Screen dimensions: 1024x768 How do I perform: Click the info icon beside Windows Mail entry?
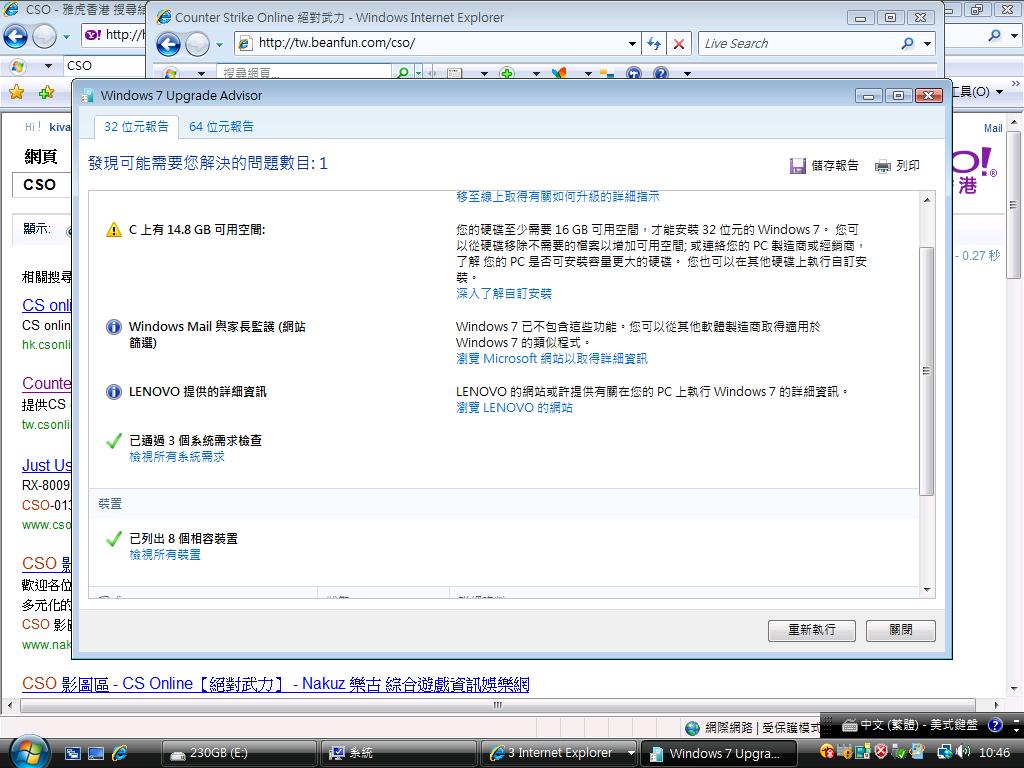114,327
